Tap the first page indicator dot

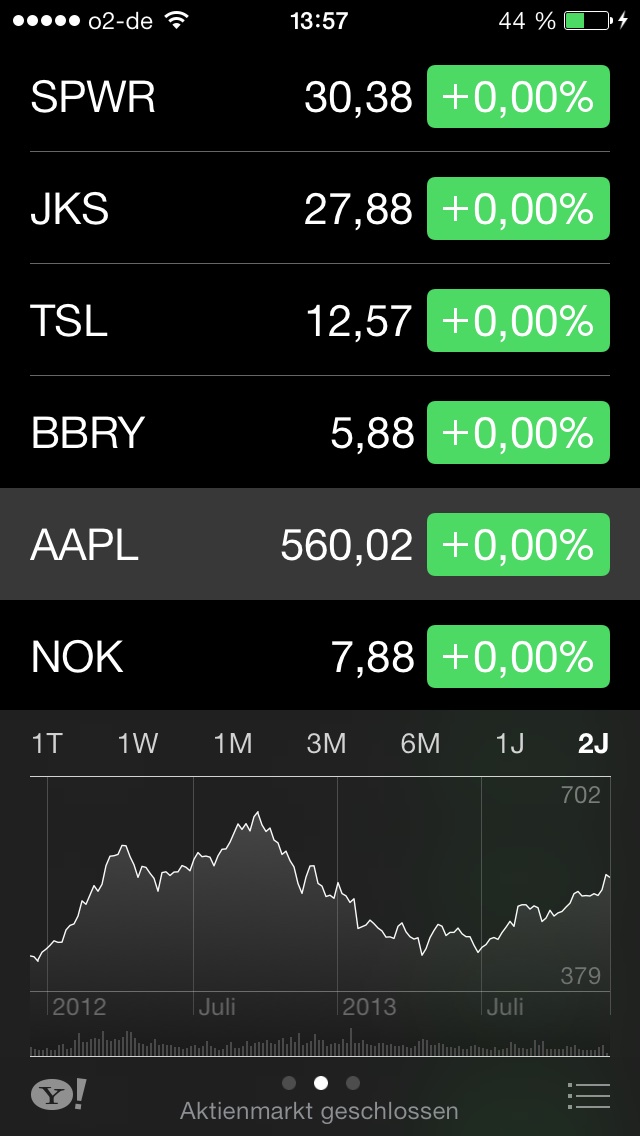coord(289,1083)
